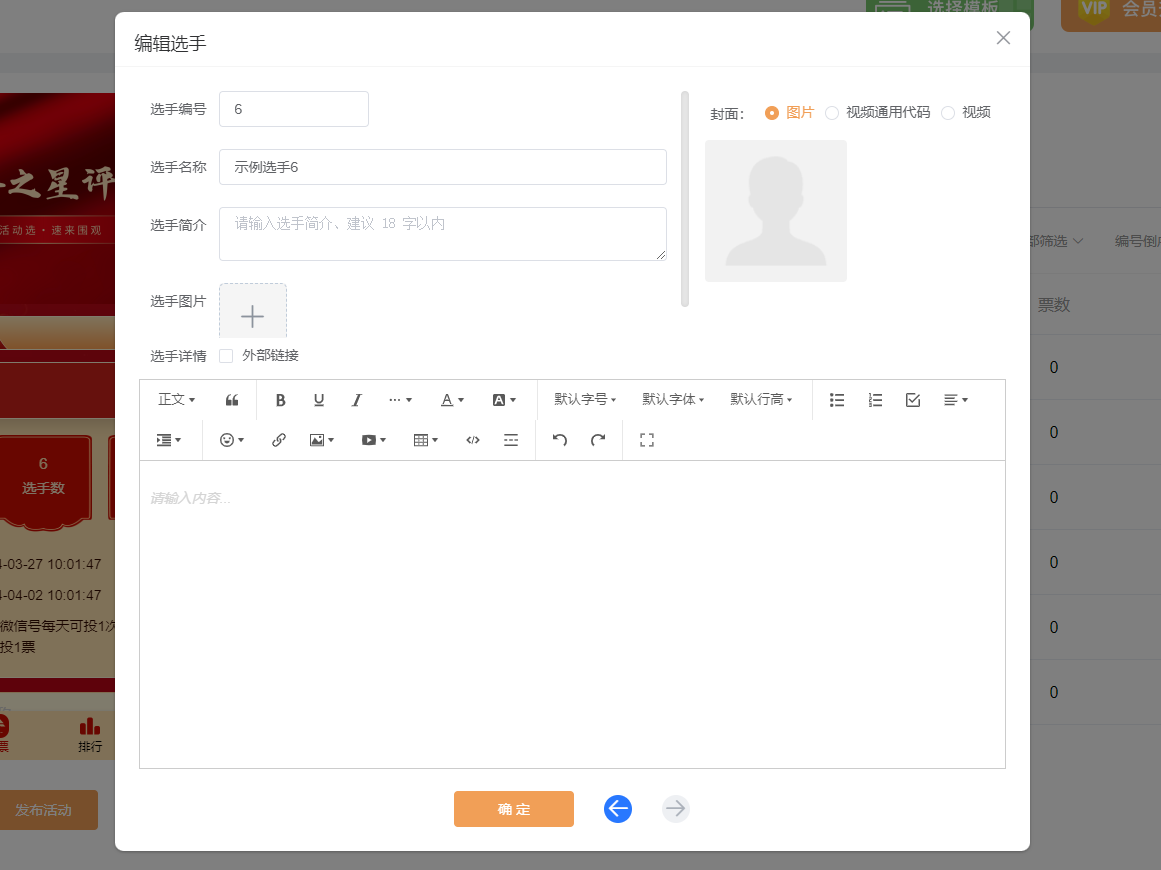Enable the 外部链接 checkbox

[x=226, y=356]
